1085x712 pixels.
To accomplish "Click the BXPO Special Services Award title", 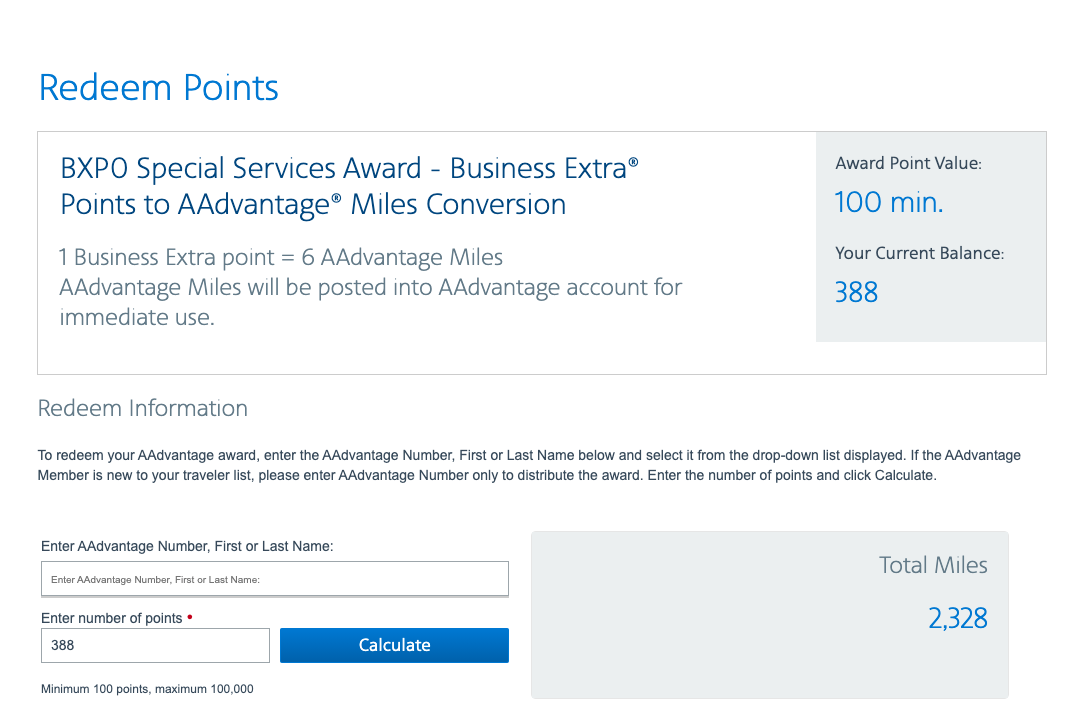I will point(349,186).
